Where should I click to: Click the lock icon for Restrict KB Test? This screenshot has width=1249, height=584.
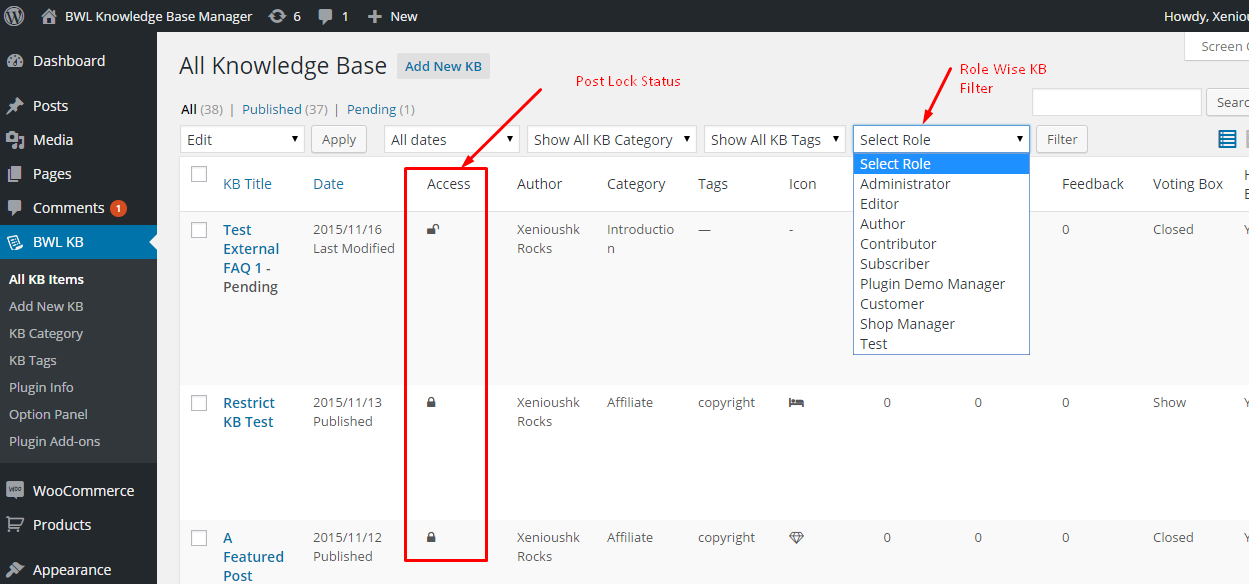point(432,402)
